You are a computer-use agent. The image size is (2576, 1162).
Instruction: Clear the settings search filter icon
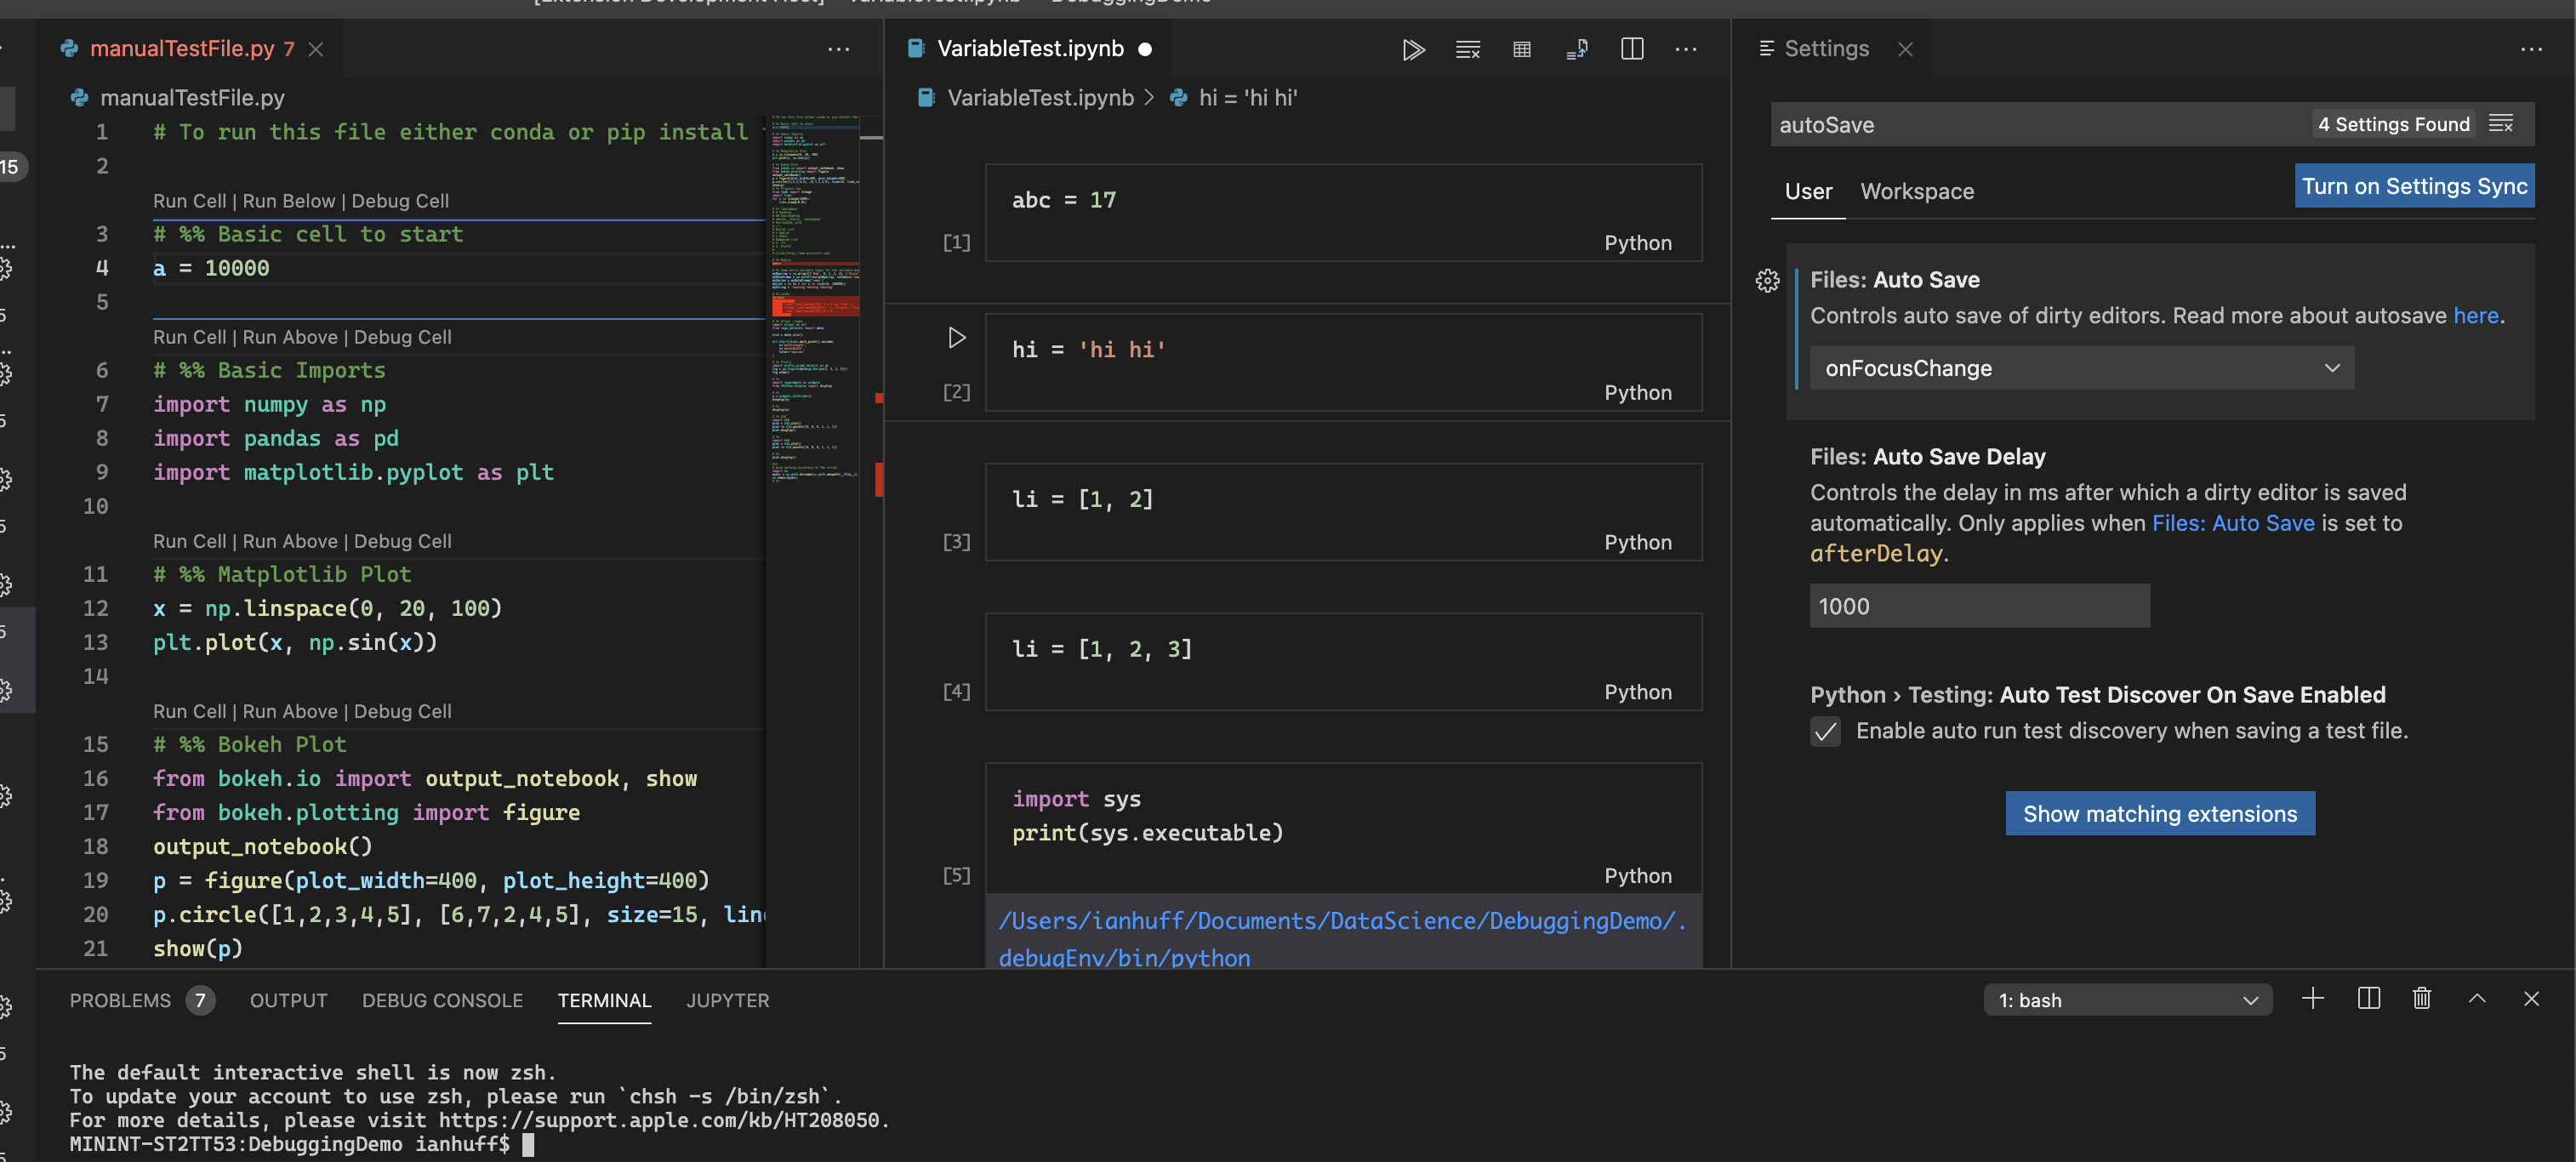(2500, 124)
